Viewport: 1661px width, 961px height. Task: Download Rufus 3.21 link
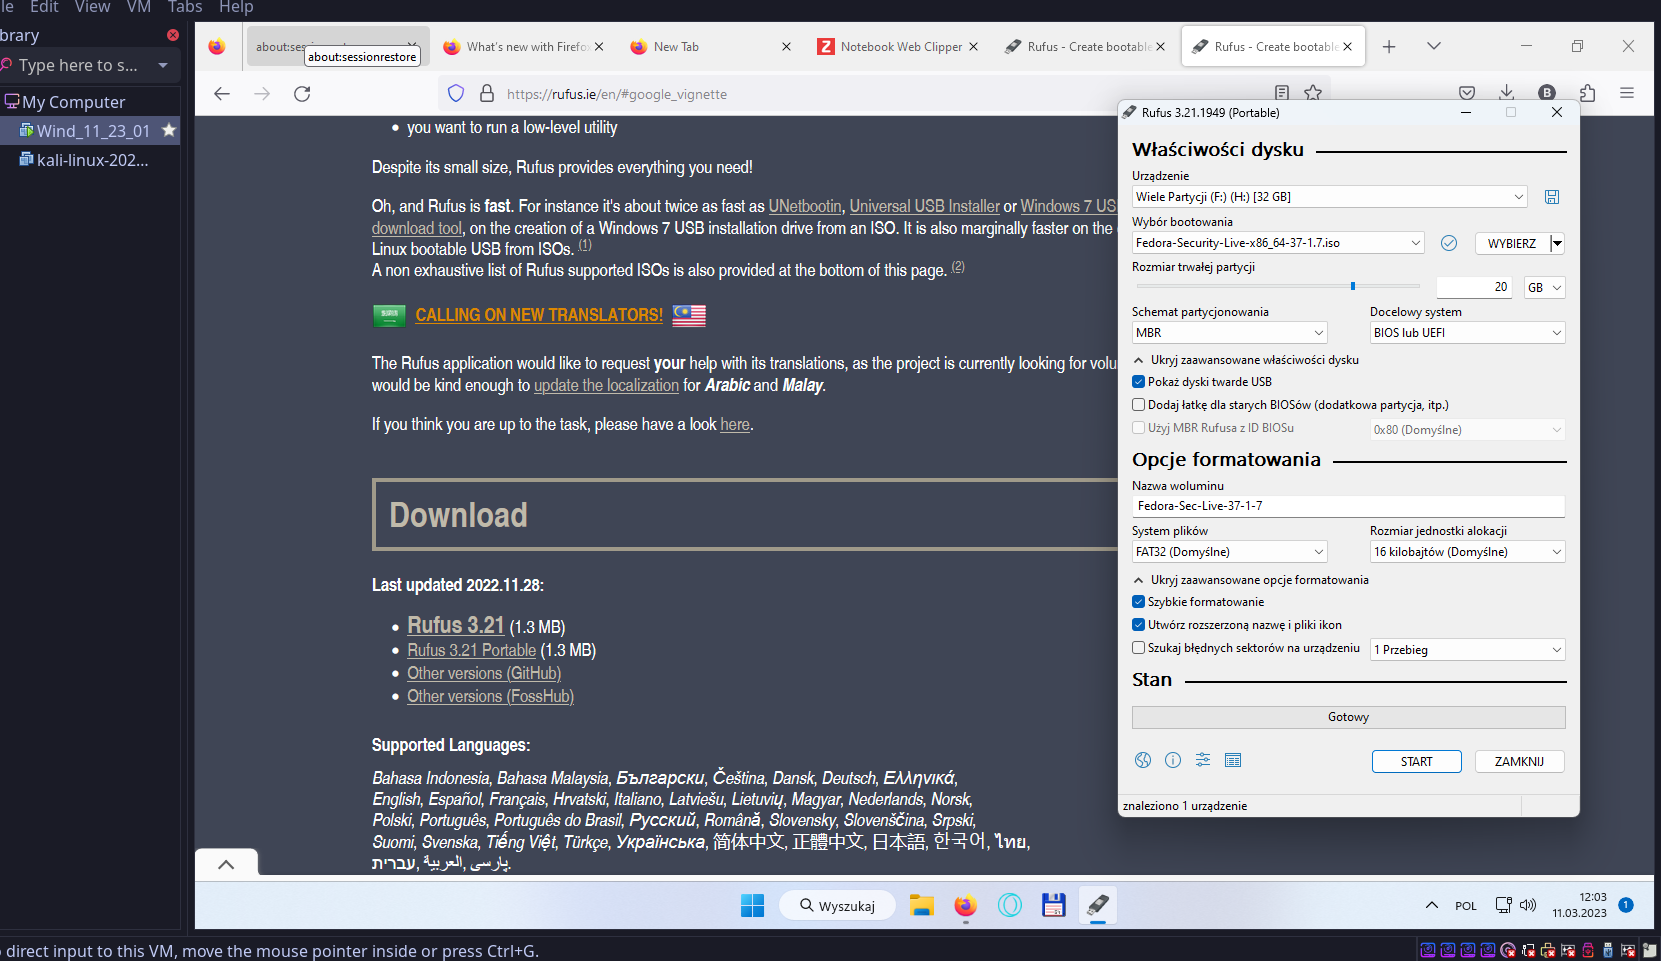point(456,625)
